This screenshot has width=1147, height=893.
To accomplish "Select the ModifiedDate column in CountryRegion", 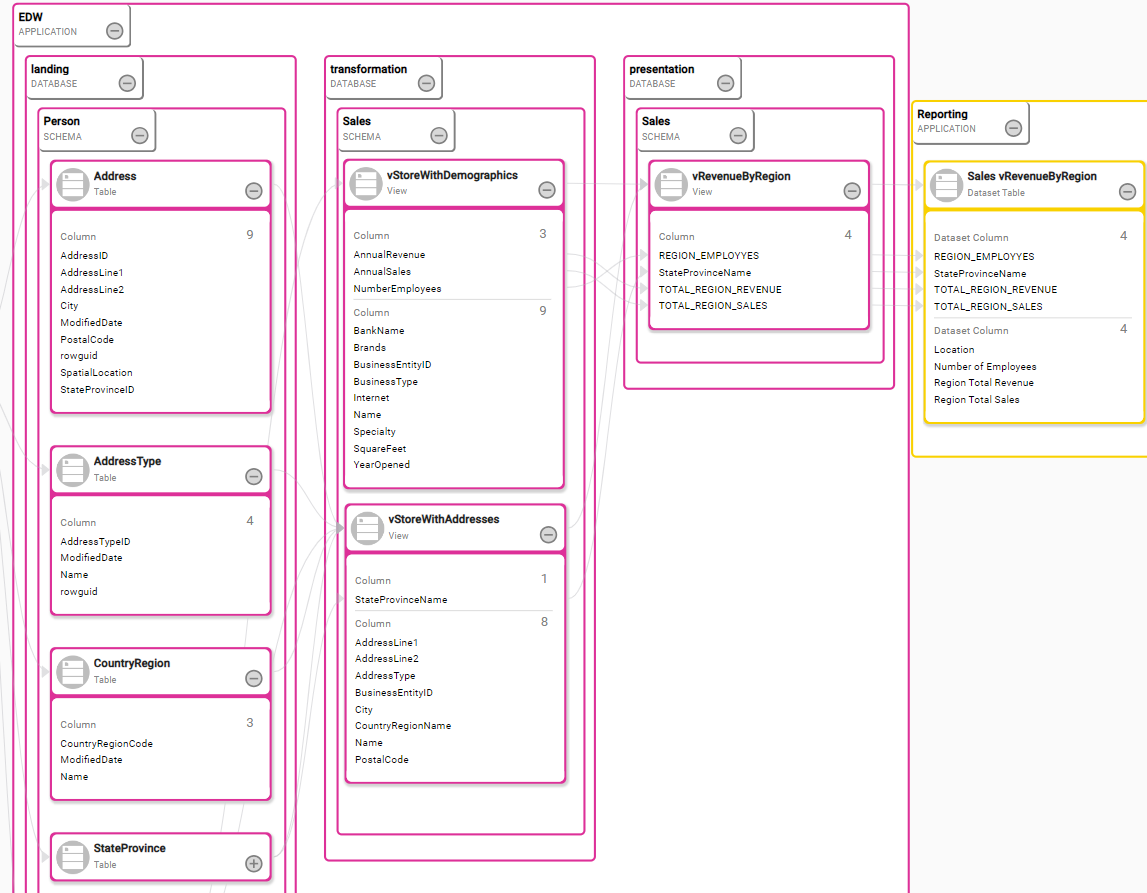I will [91, 760].
